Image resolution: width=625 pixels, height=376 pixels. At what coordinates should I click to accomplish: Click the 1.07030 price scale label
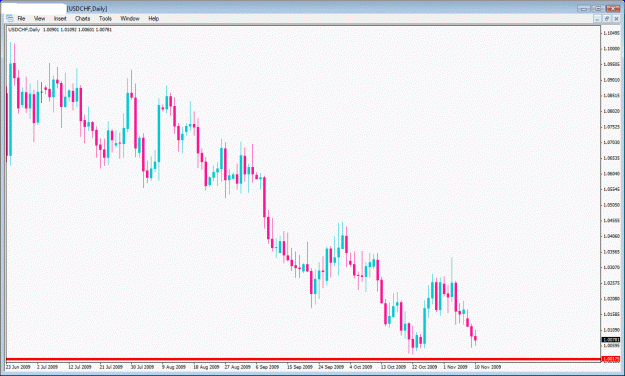[x=611, y=142]
